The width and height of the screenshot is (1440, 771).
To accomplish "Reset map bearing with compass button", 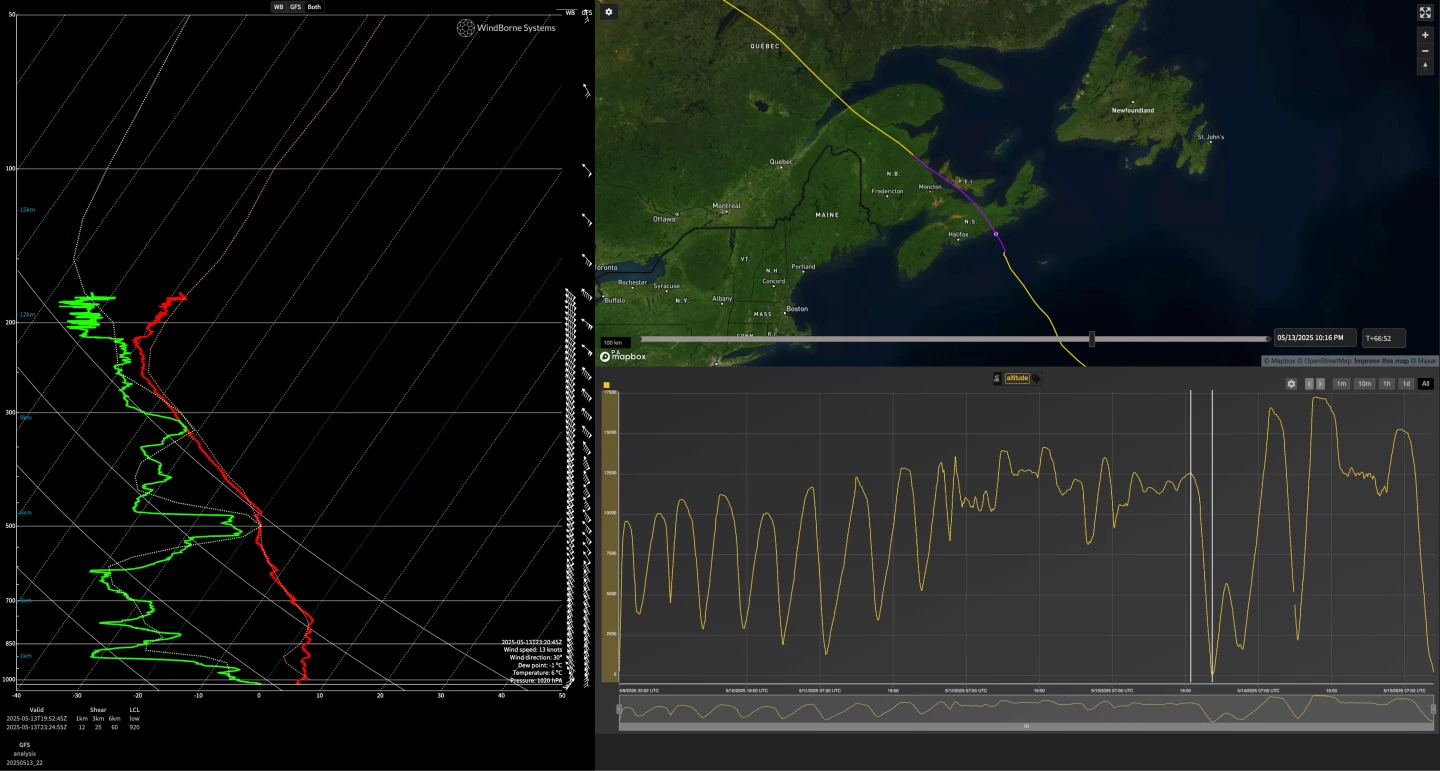I will pos(1425,66).
